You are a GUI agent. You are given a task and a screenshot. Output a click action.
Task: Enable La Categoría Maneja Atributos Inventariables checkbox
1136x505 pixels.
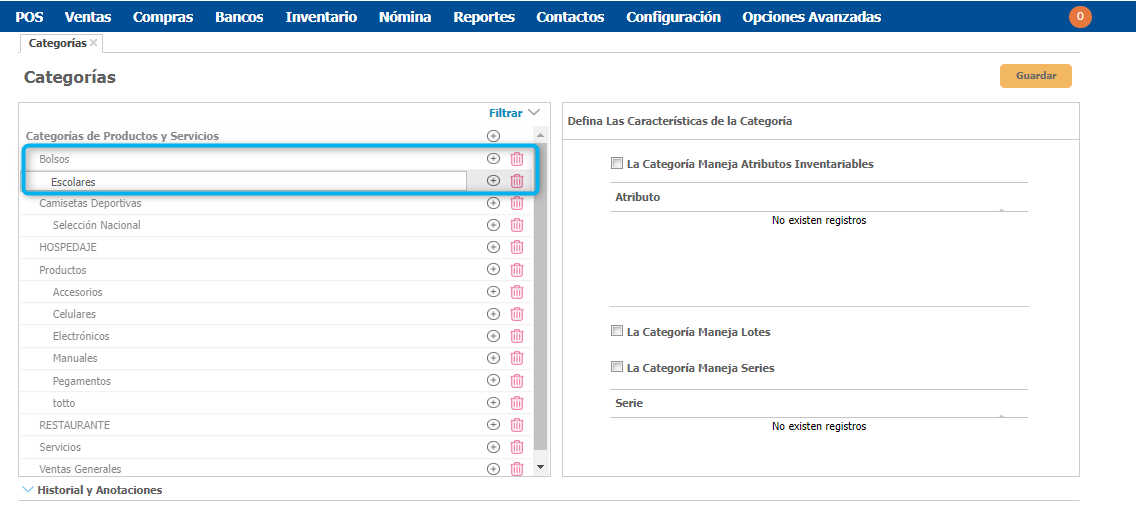pos(617,163)
